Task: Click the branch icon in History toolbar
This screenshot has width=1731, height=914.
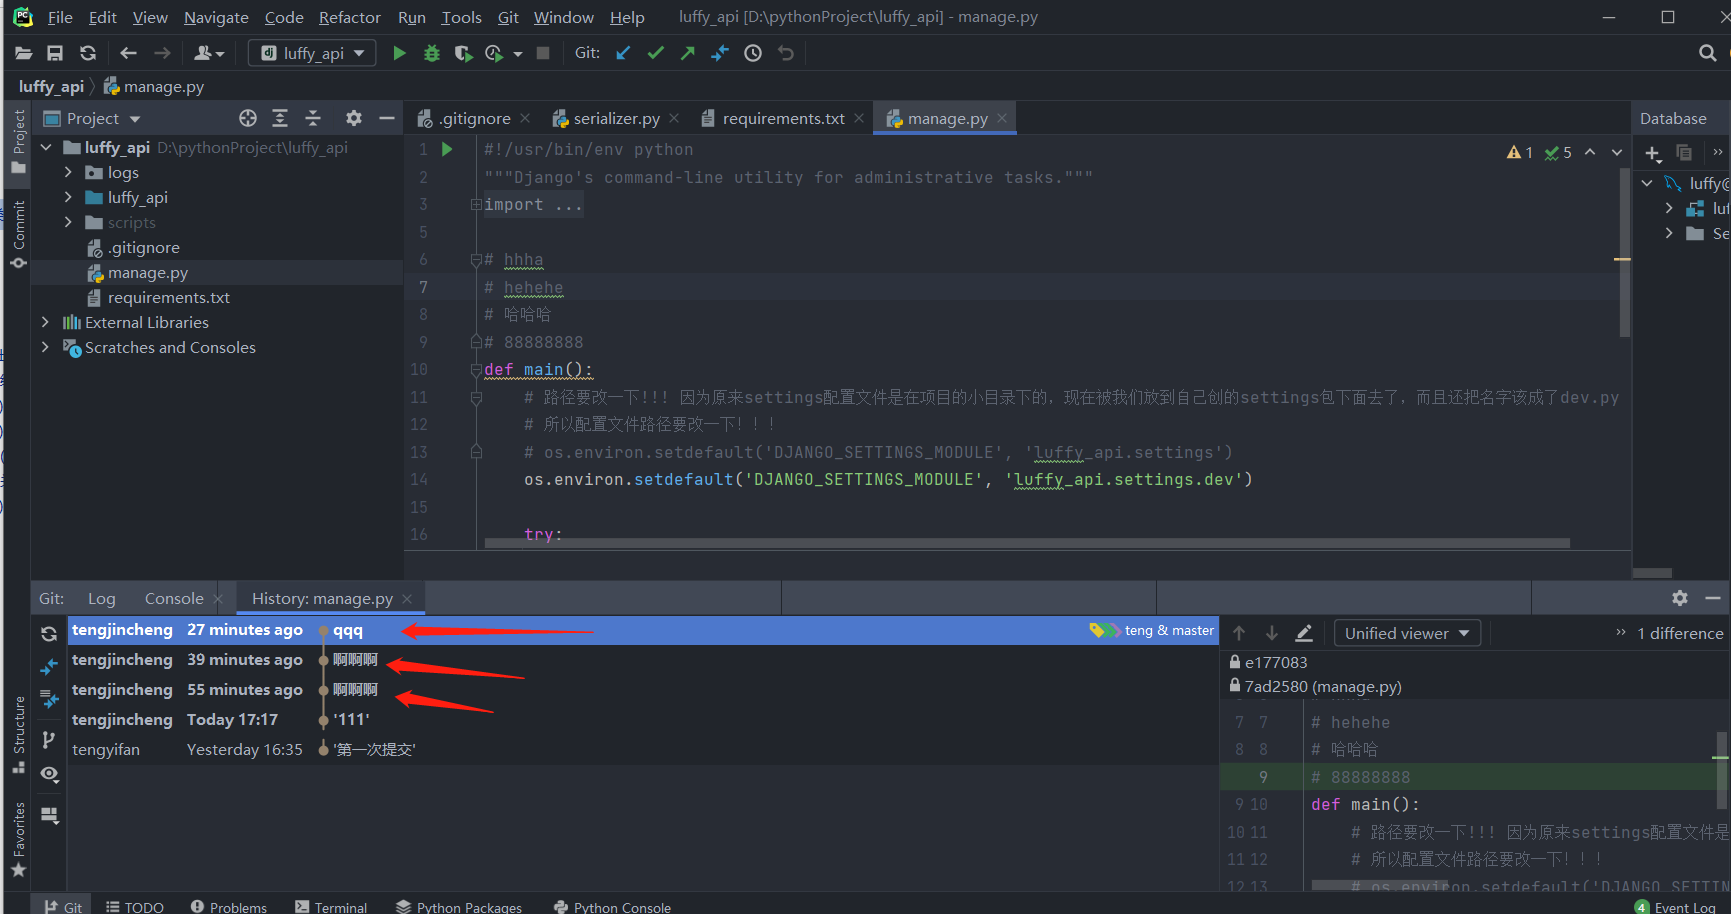Action: point(48,740)
